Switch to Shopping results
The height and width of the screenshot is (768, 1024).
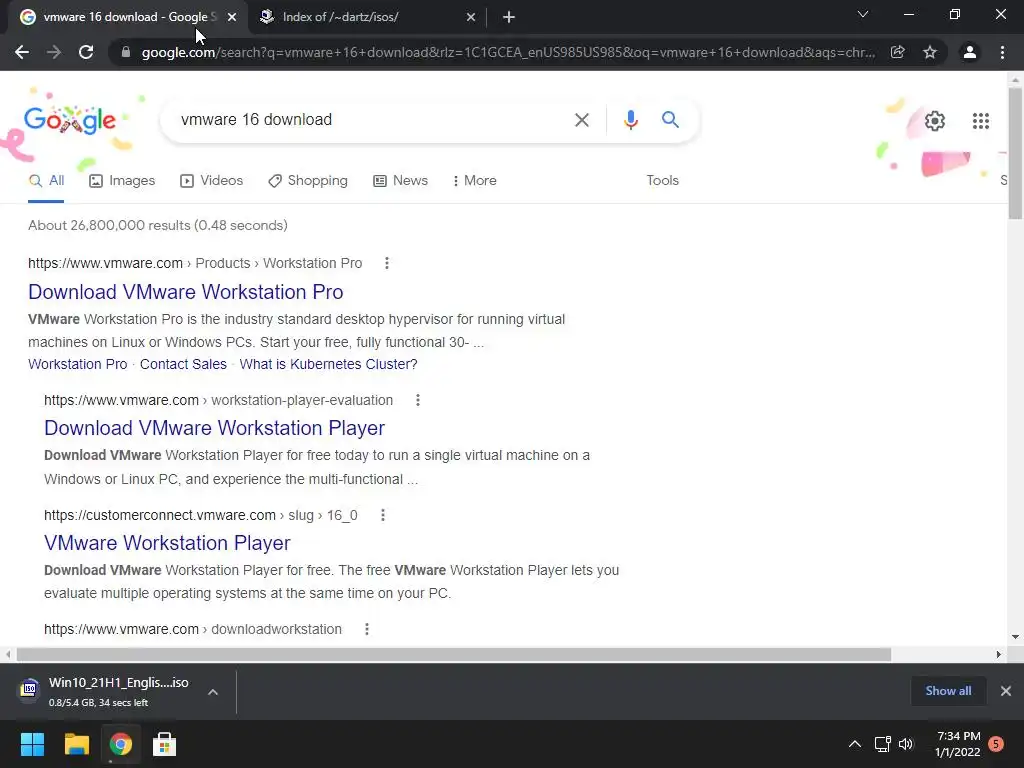click(x=308, y=181)
